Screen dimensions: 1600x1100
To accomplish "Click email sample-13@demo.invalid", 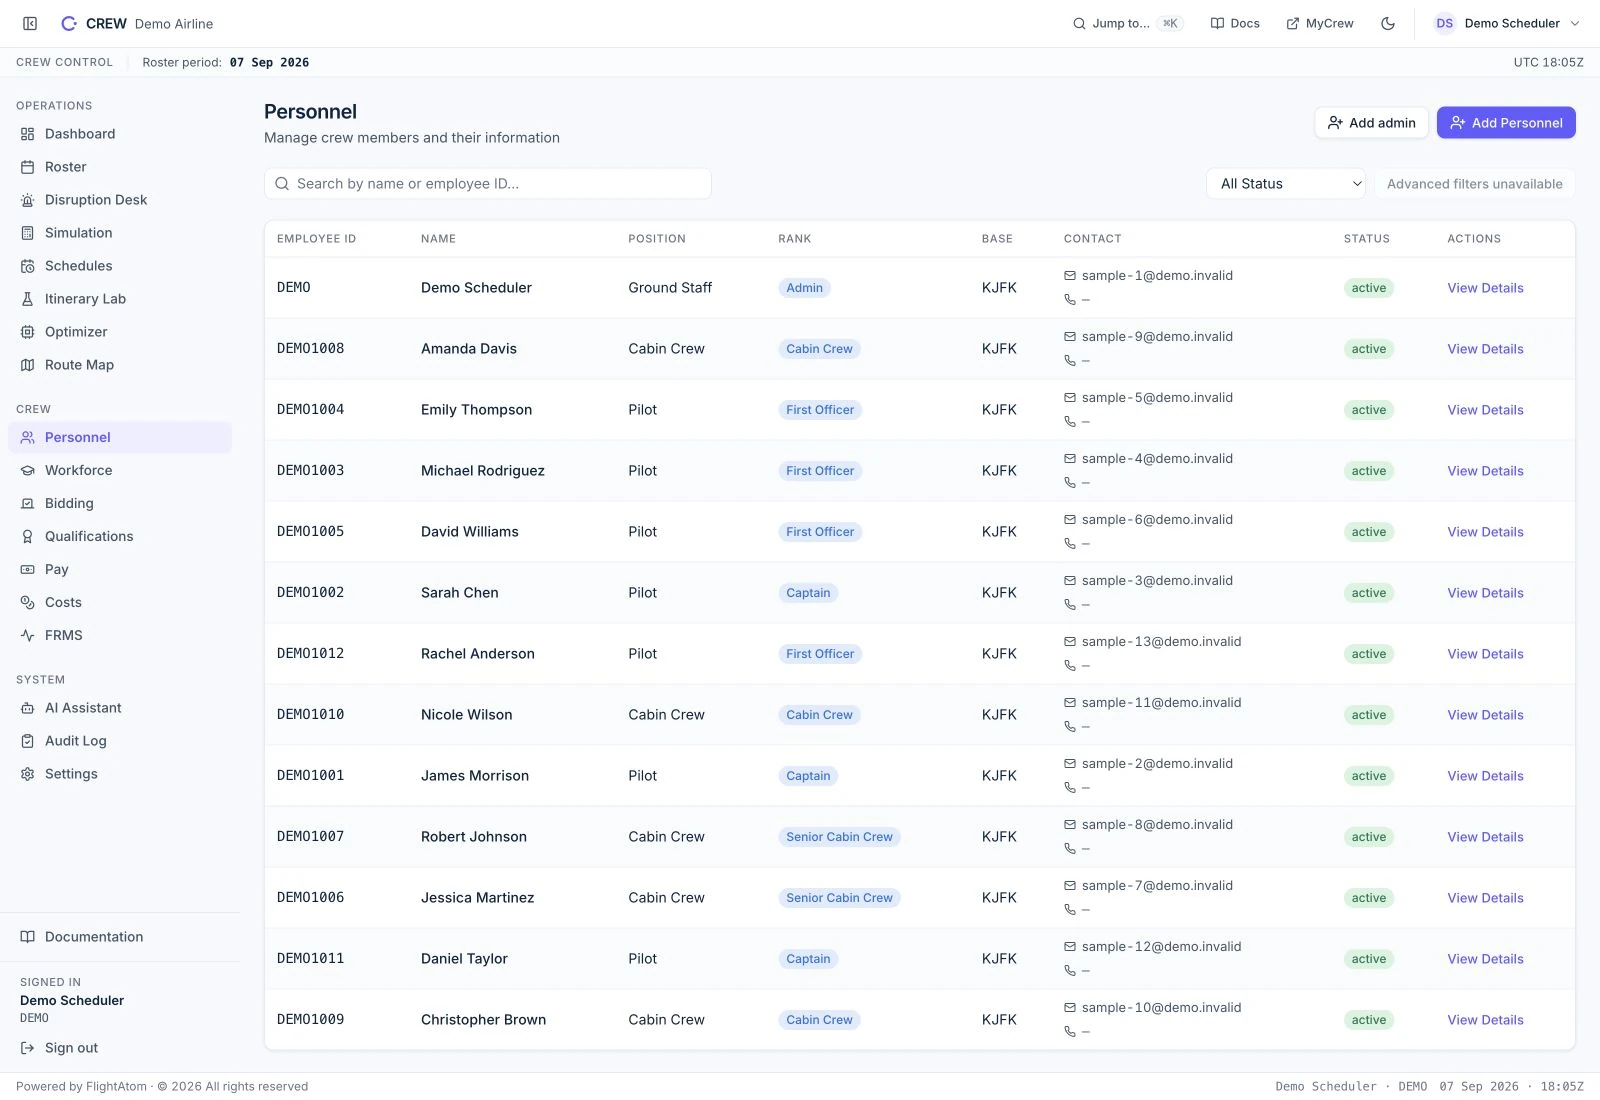I will click(1161, 642).
